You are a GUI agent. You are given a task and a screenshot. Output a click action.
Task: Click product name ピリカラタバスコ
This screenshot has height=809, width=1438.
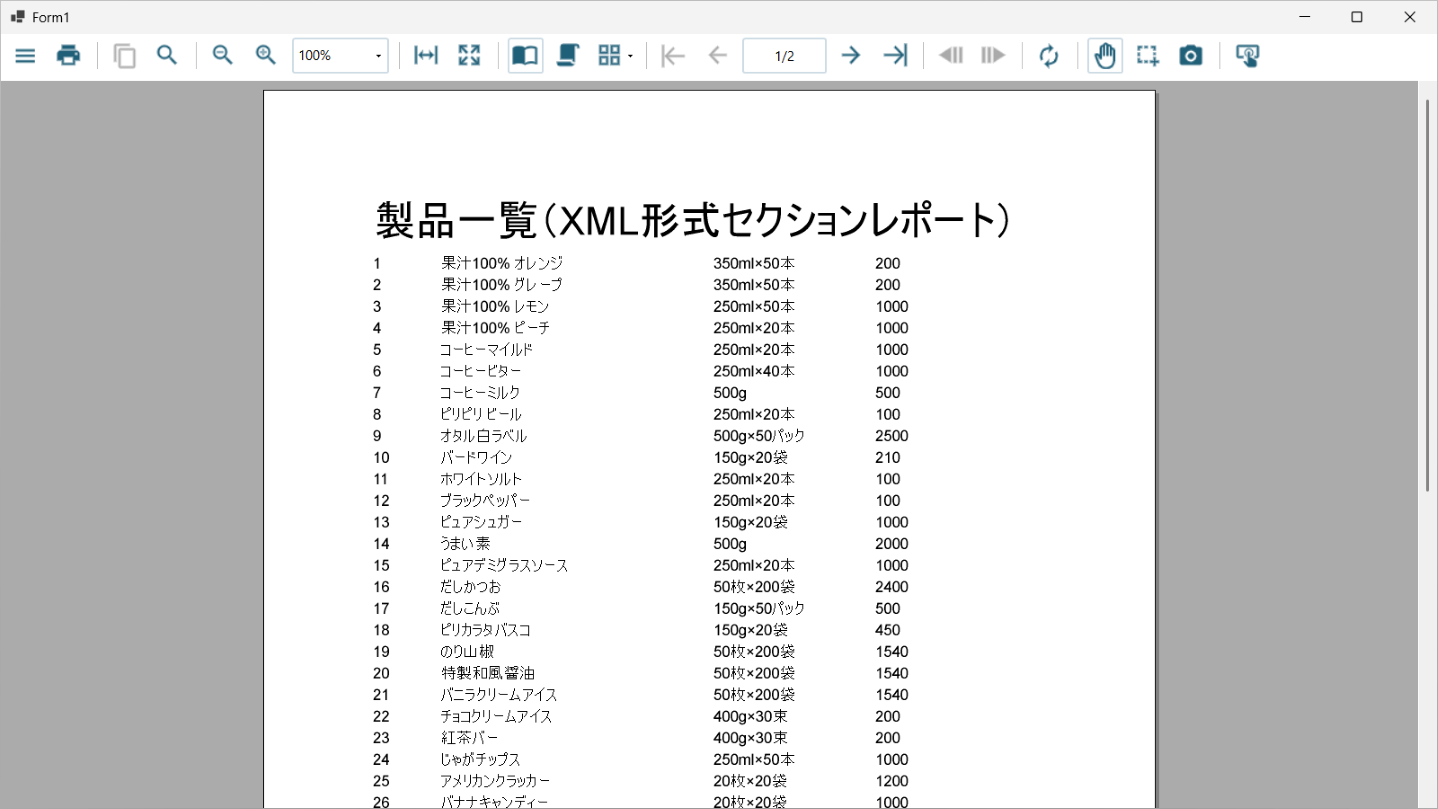click(486, 630)
